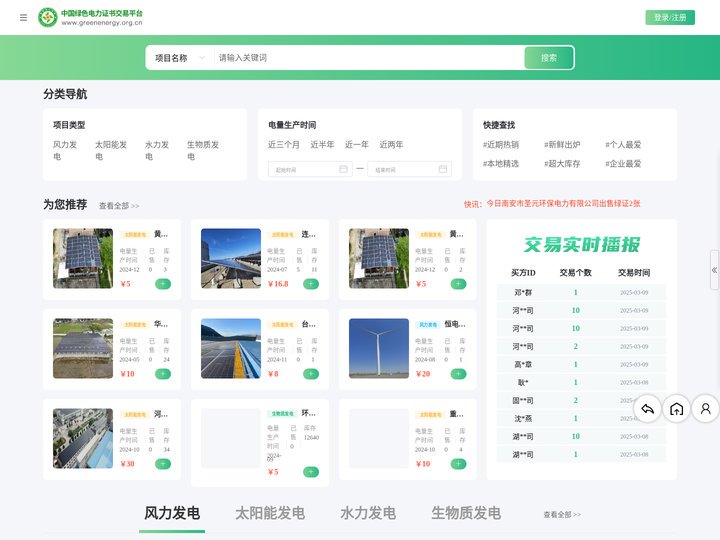Open the start date picker field
The image size is (720, 540).
[x=310, y=169]
